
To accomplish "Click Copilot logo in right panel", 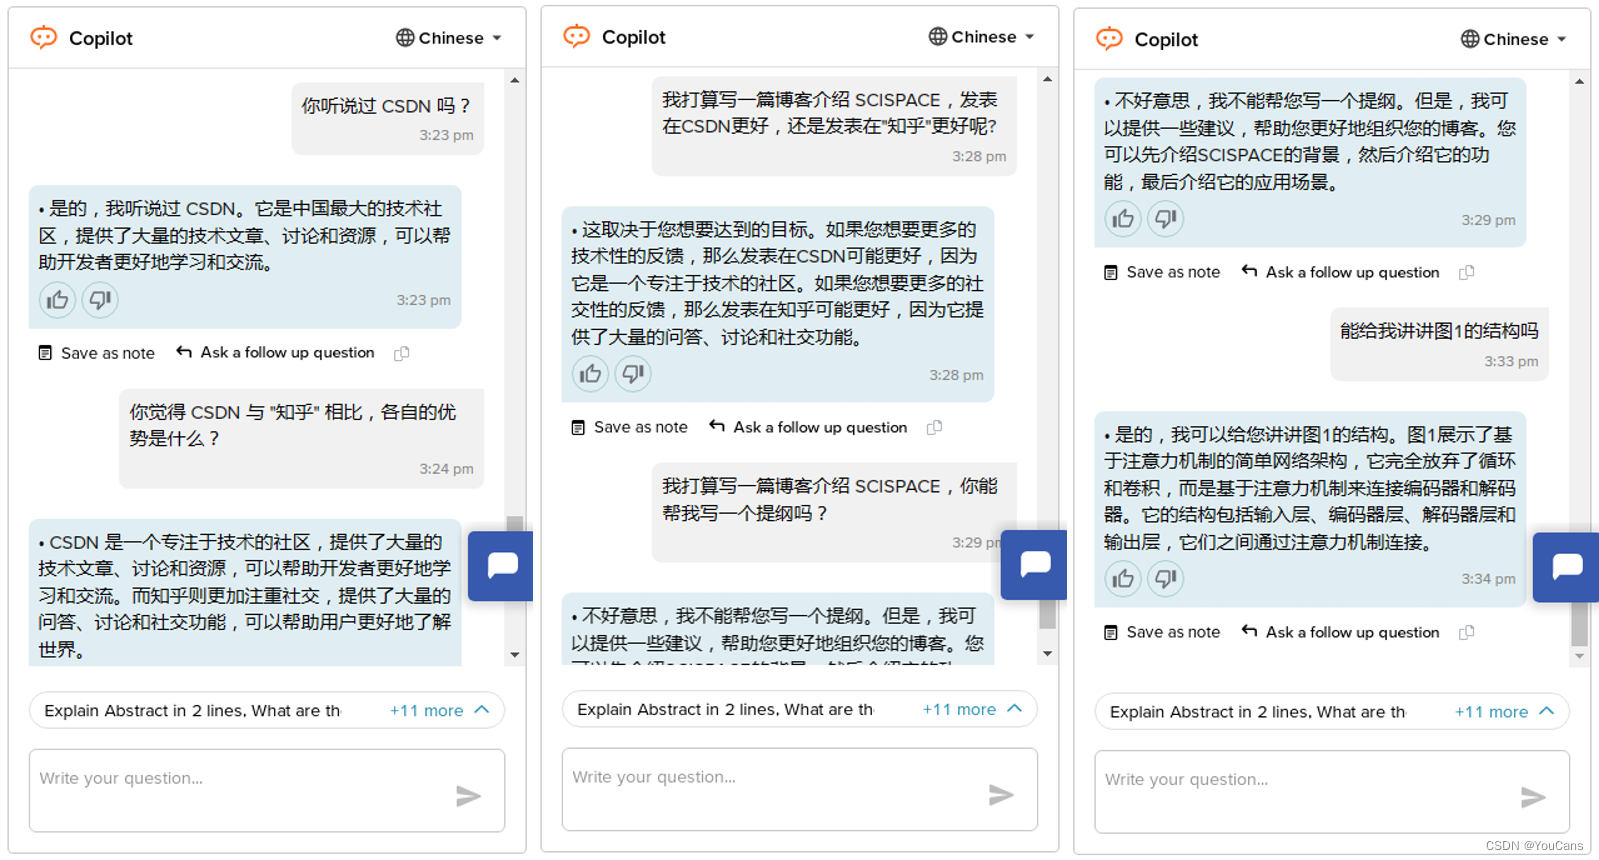I will tap(1109, 39).
